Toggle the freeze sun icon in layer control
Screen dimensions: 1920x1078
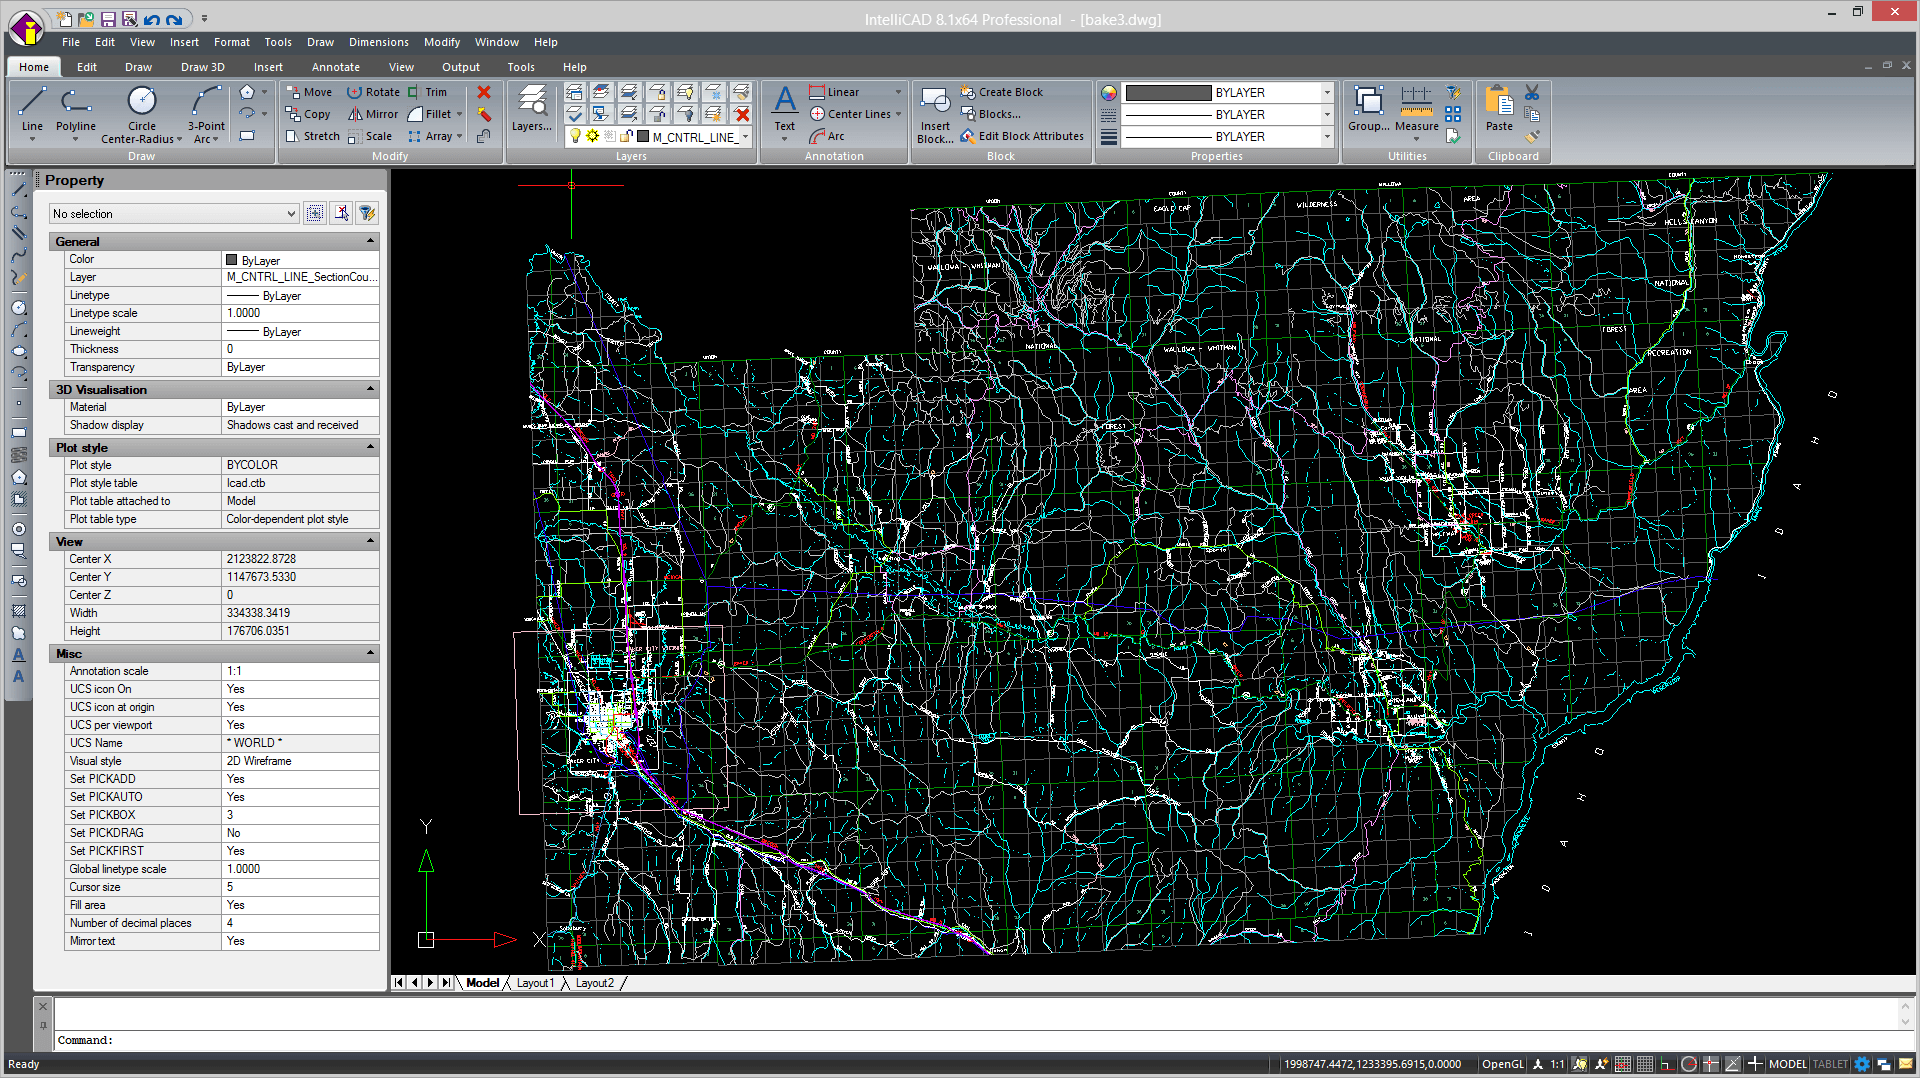click(x=592, y=137)
